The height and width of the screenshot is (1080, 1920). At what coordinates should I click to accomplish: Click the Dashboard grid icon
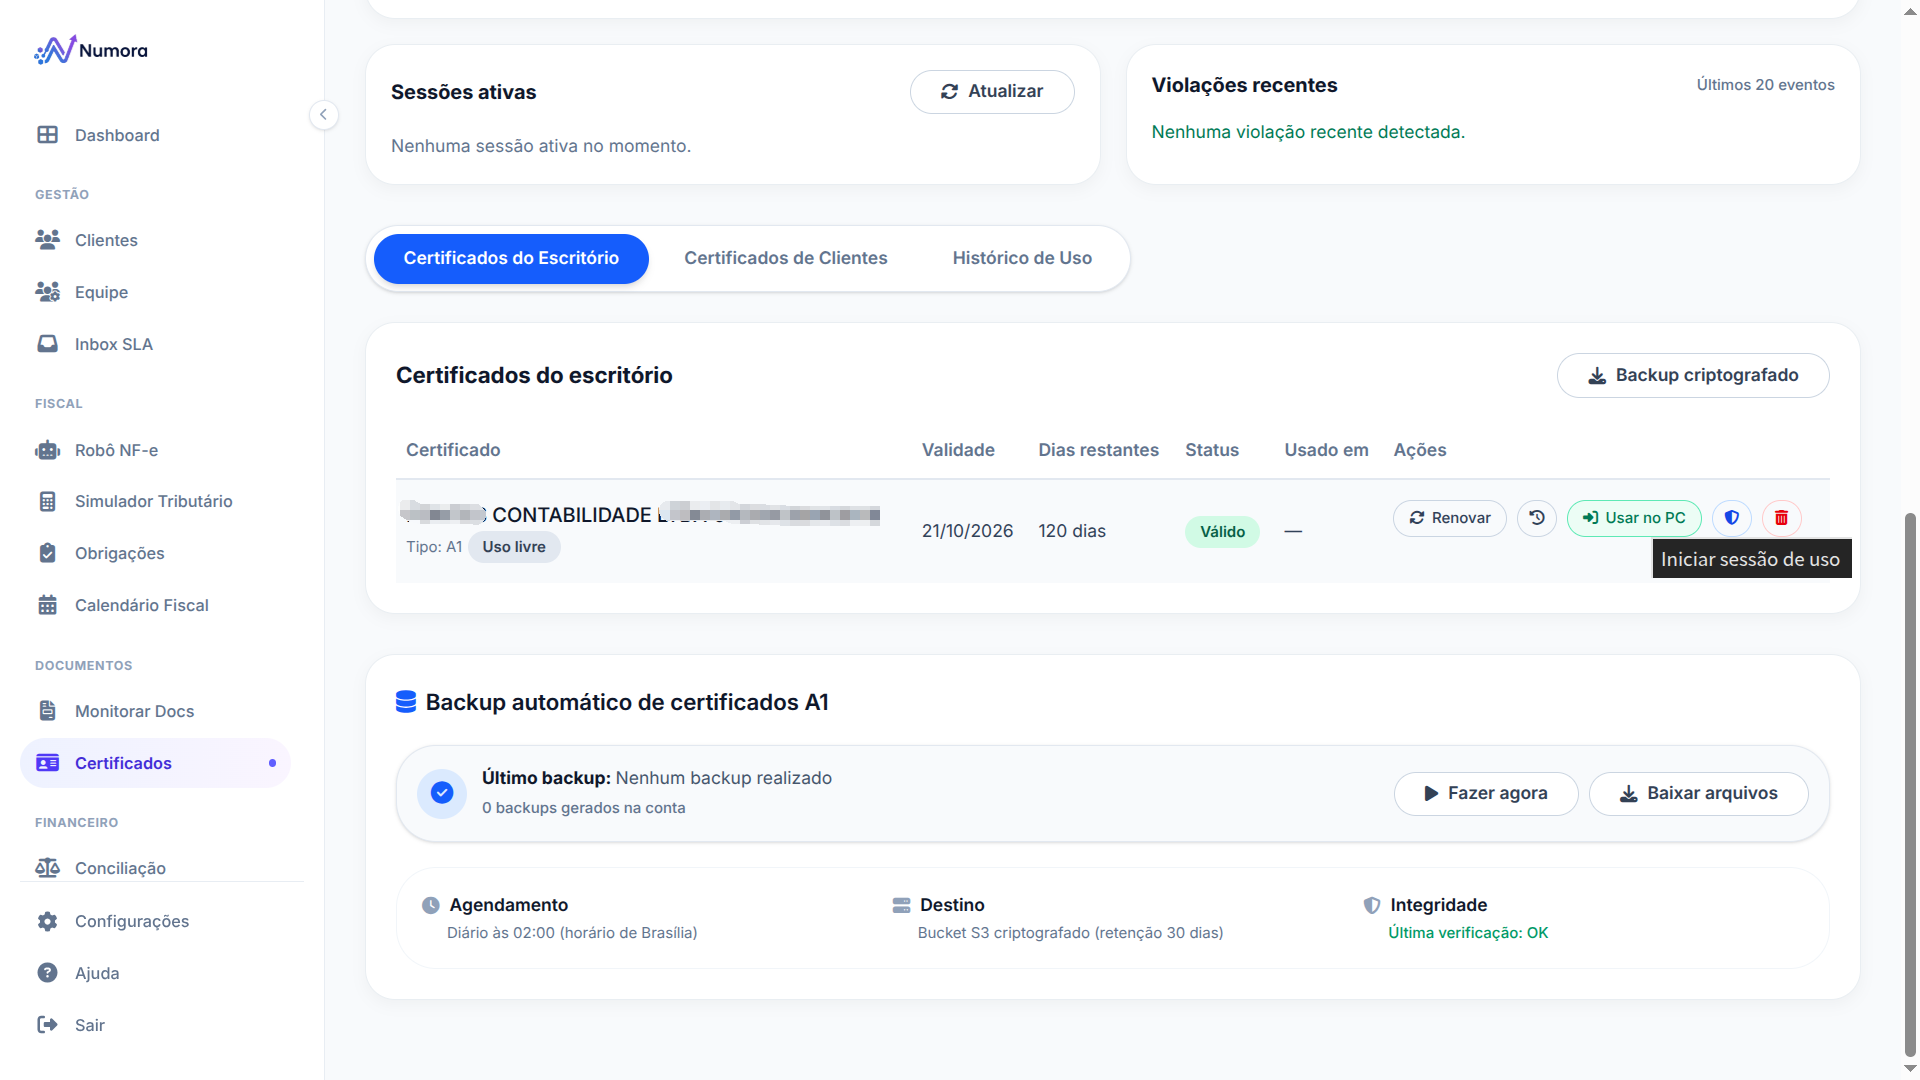pyautogui.click(x=47, y=135)
